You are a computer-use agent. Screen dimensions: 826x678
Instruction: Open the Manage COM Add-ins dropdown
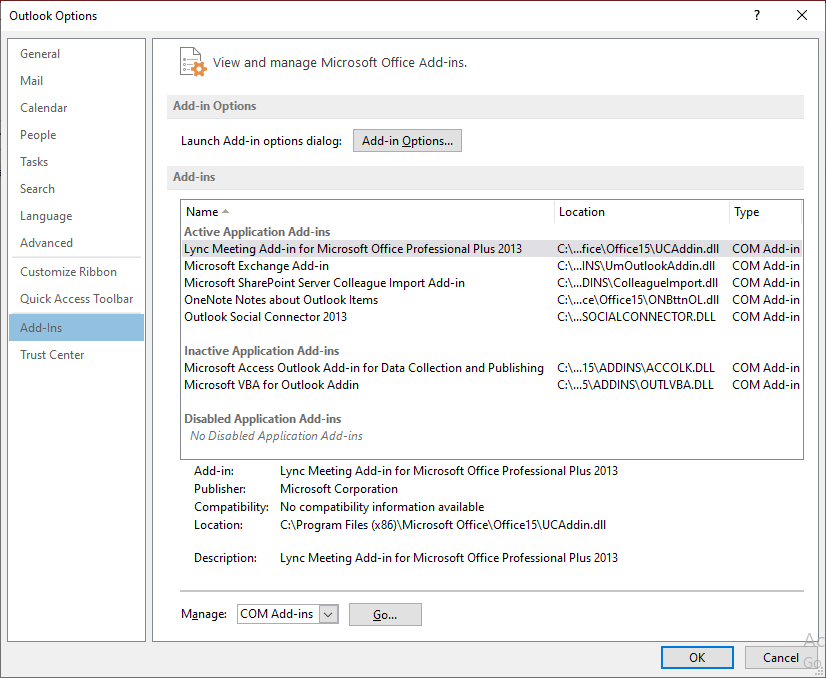(328, 614)
